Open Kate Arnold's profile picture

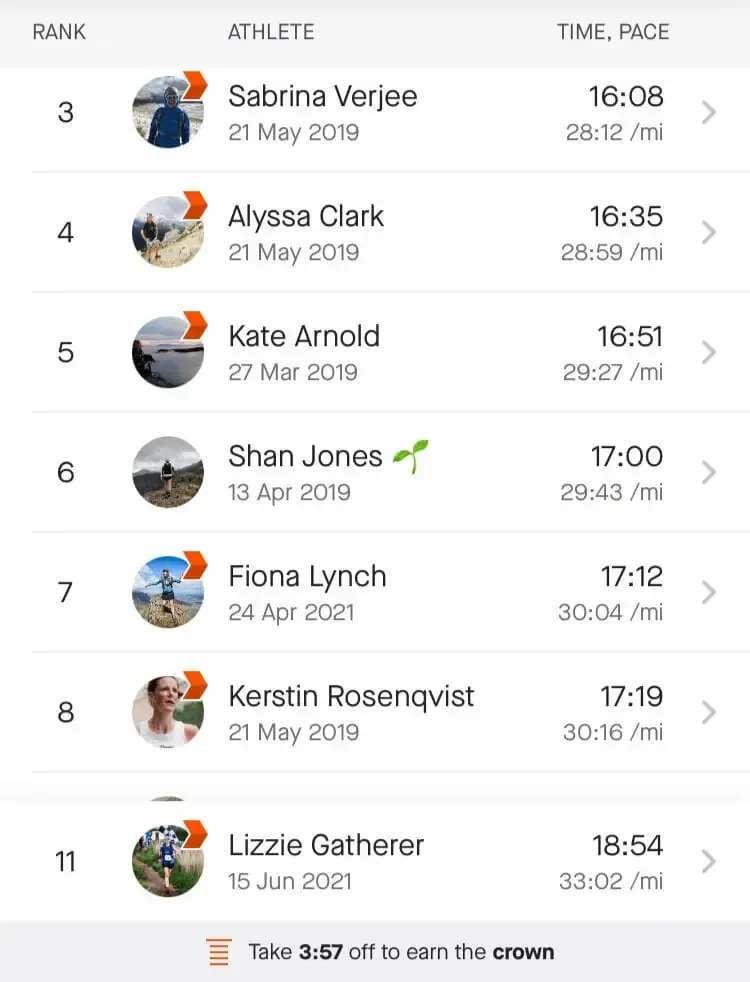point(167,352)
